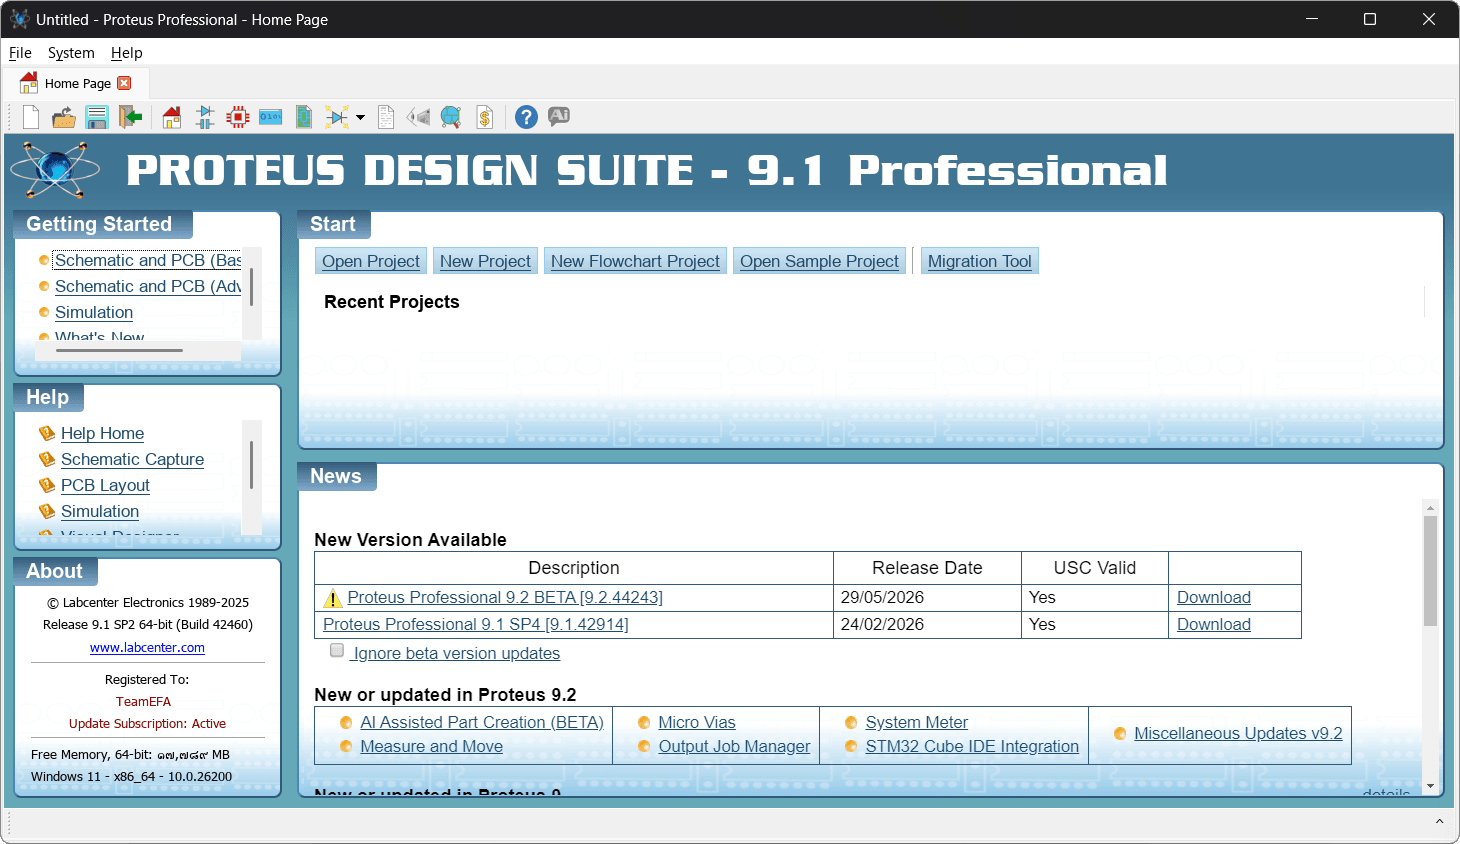Click the Open Project button
1460x844 pixels.
[x=371, y=261]
